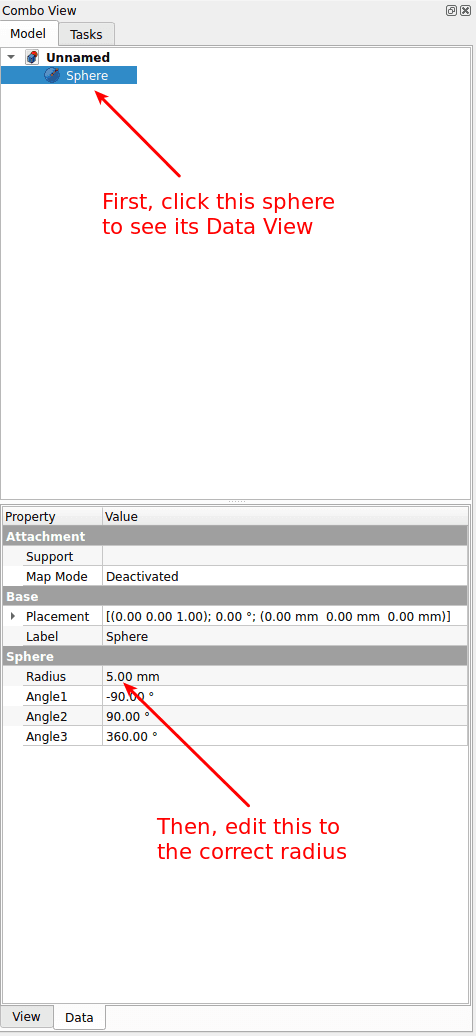Collapse the Unnamed document tree

pos(11,57)
